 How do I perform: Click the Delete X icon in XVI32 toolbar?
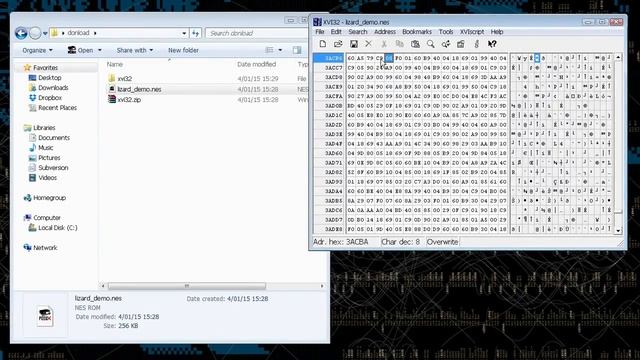369,44
